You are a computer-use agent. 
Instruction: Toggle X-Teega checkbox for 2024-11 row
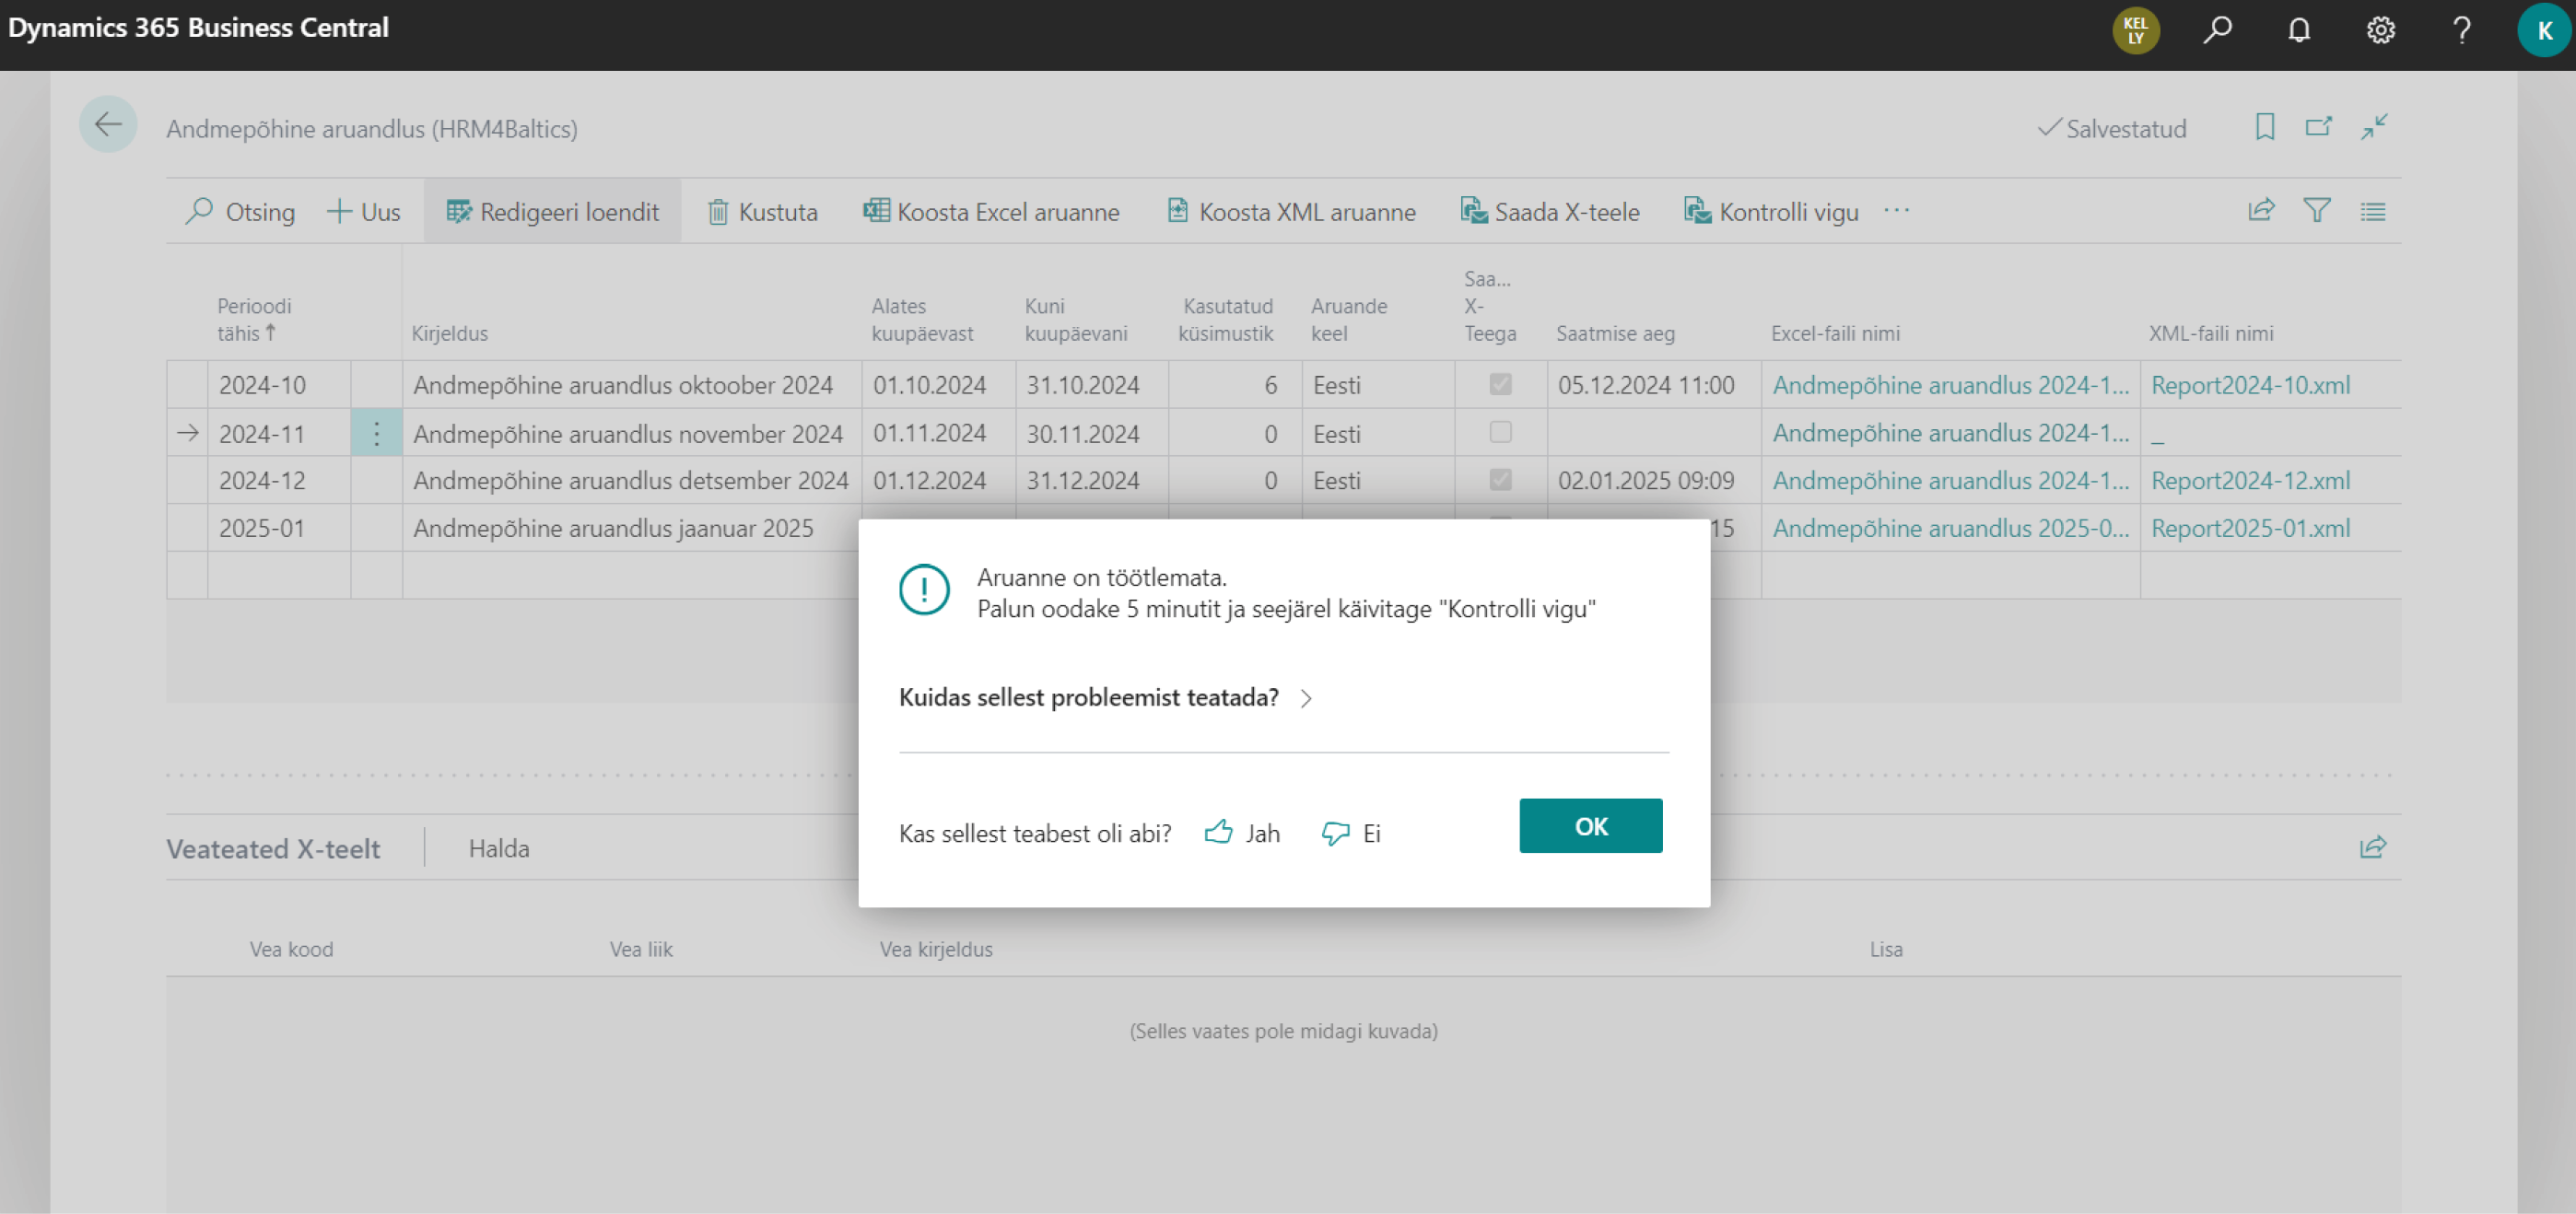tap(1500, 432)
